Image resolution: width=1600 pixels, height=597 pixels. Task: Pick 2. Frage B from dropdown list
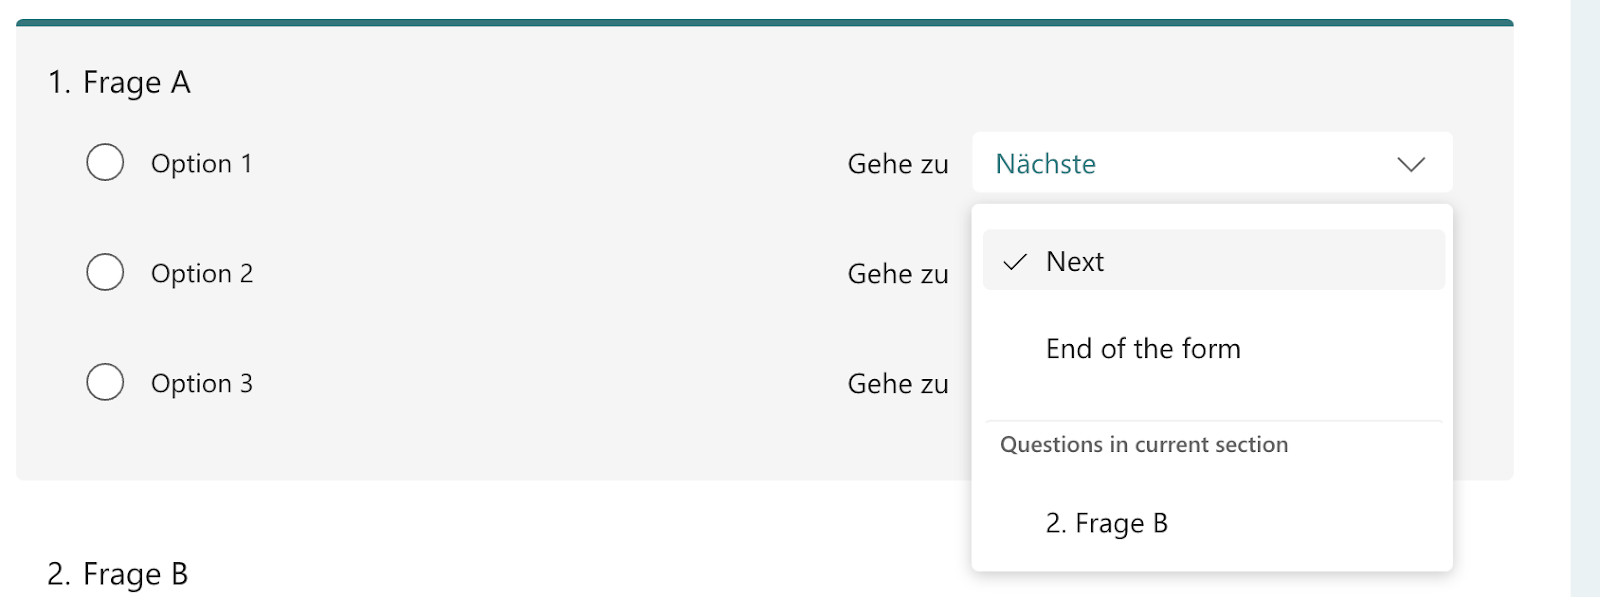(x=1106, y=523)
